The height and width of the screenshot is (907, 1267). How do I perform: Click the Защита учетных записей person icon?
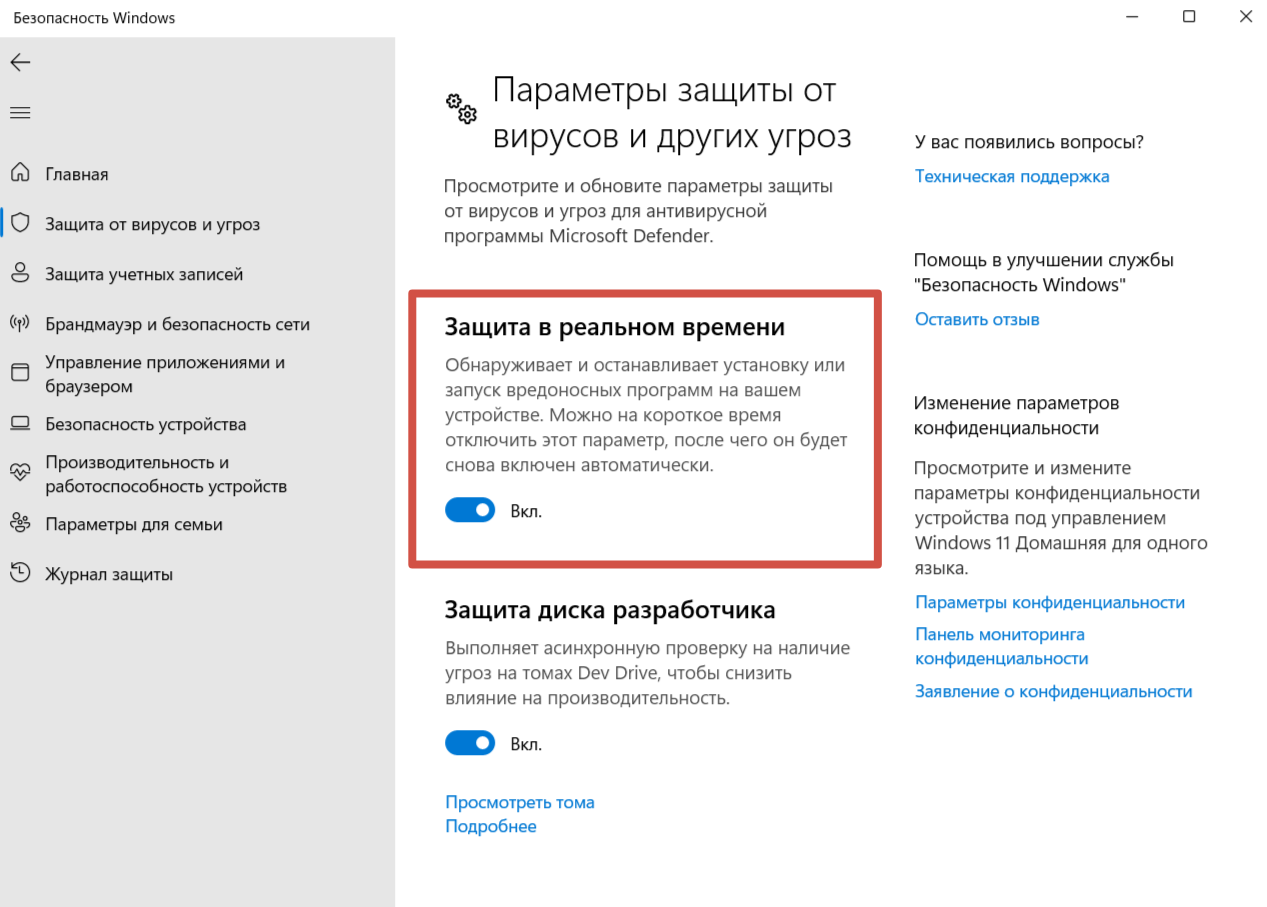[20, 273]
